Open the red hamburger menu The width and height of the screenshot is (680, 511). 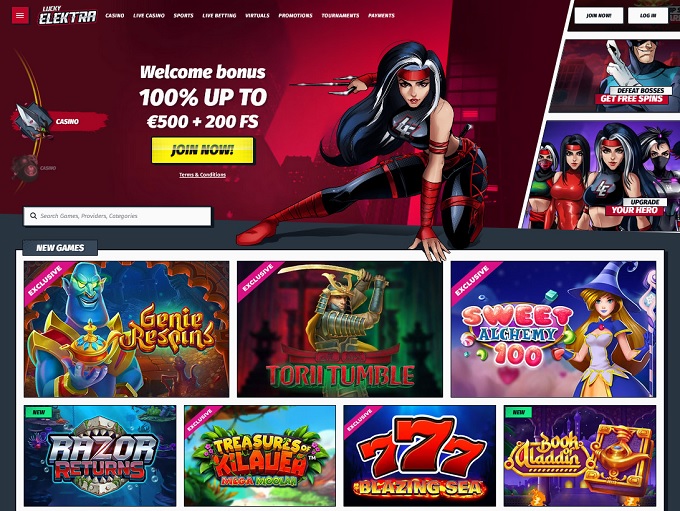pyautogui.click(x=20, y=15)
